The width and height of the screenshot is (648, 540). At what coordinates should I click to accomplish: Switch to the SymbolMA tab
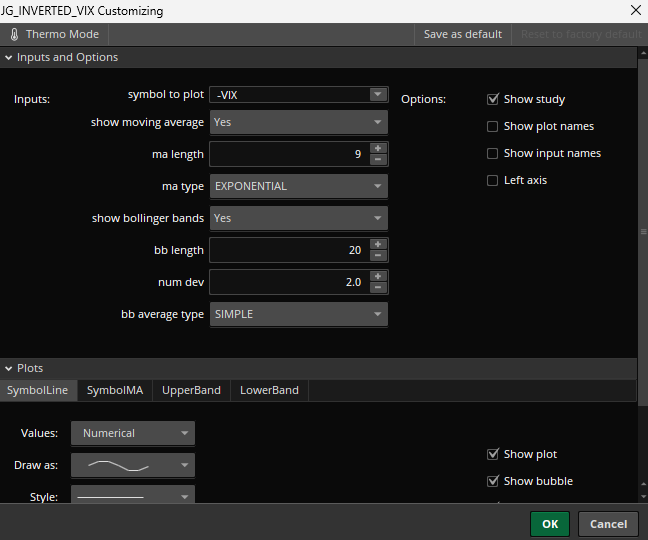114,390
